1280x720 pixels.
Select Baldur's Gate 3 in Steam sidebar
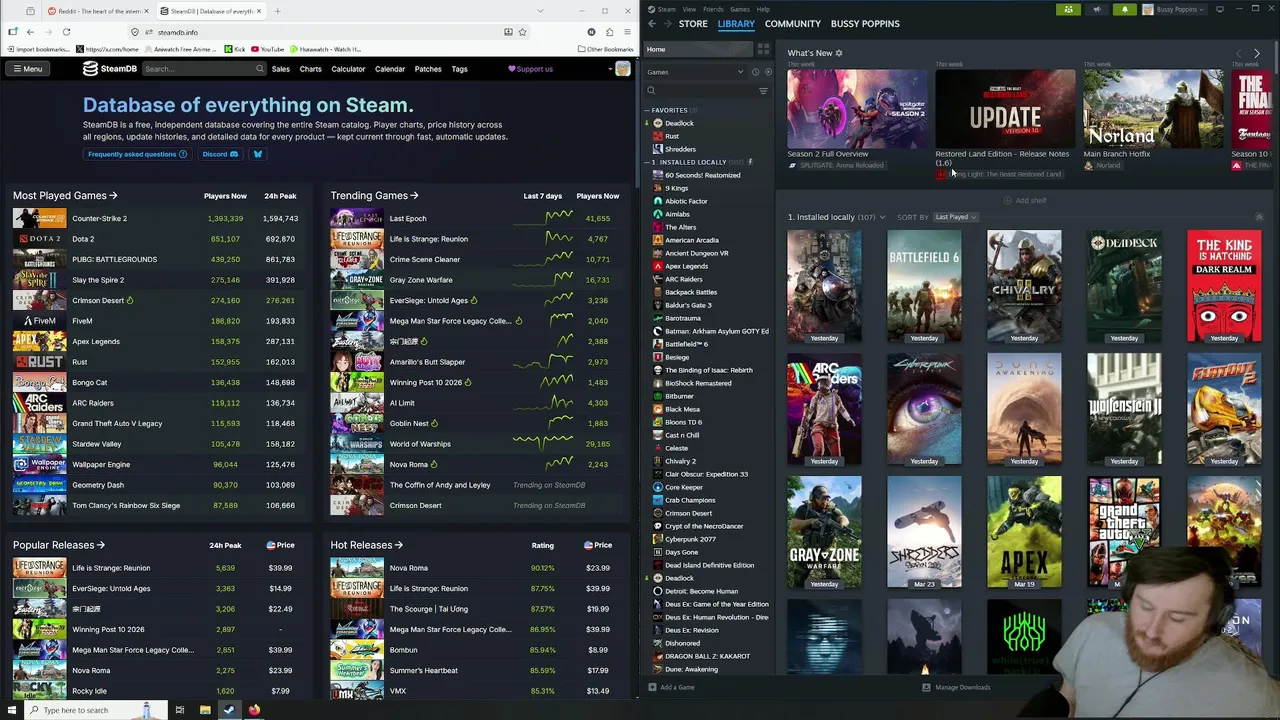[x=688, y=305]
